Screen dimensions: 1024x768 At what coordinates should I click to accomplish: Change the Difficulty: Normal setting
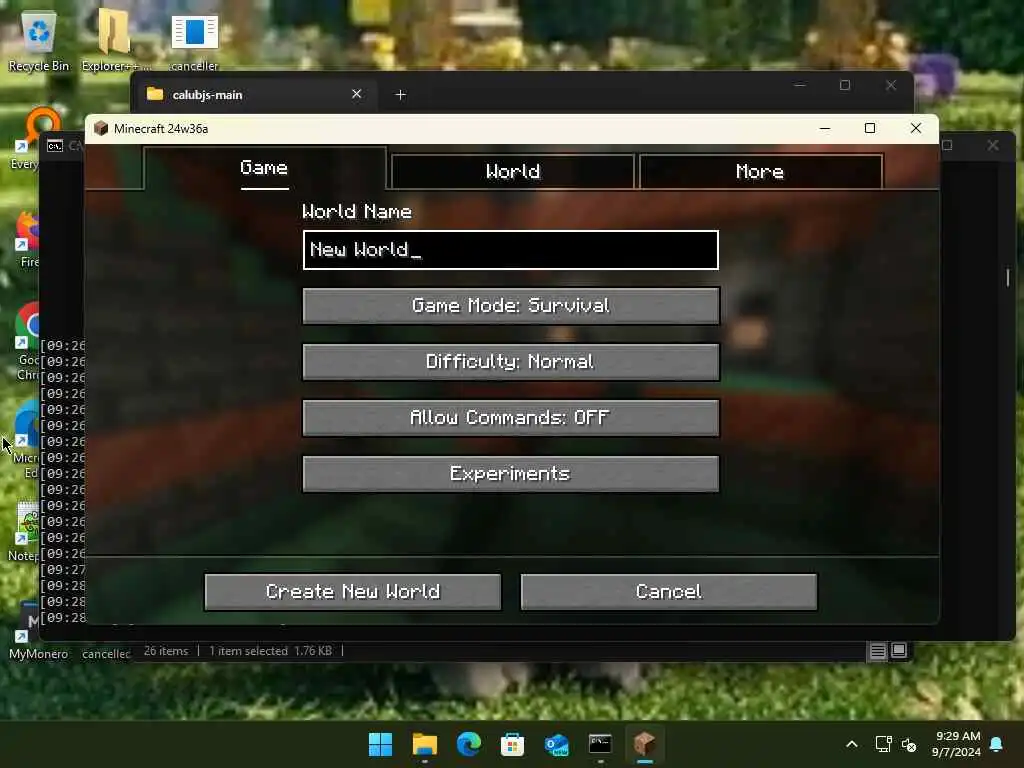[x=511, y=362]
